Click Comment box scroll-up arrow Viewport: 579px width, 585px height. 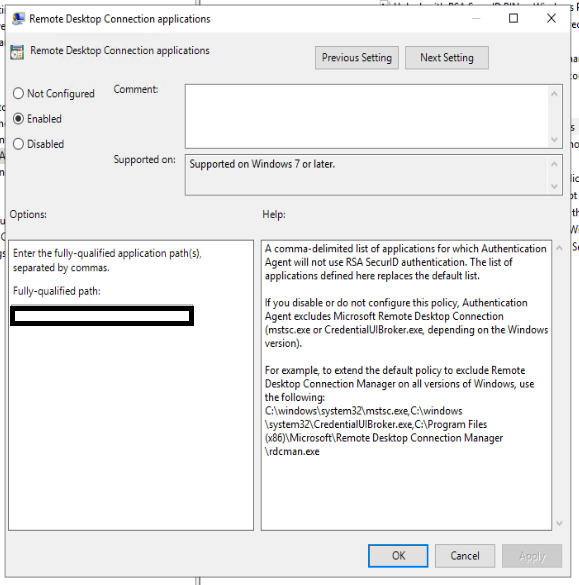coord(554,94)
